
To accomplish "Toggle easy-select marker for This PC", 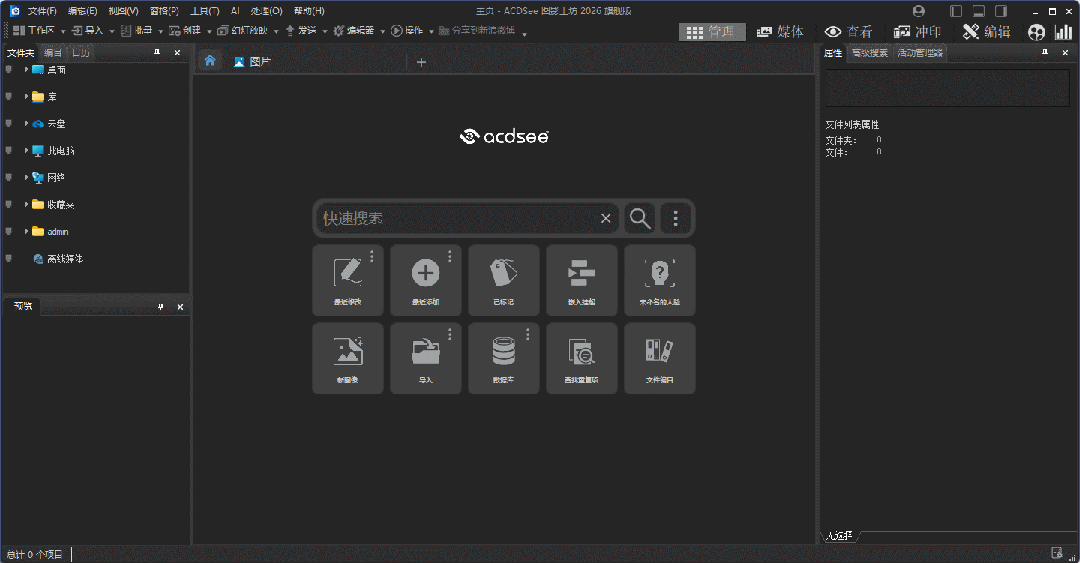I will coord(8,150).
